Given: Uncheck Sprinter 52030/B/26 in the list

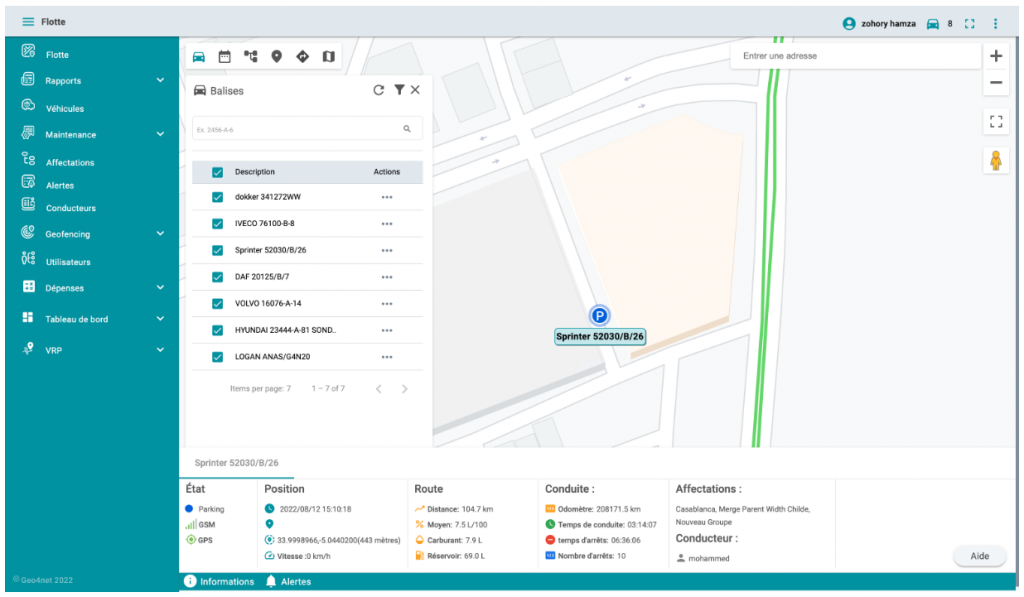Looking at the screenshot, I should [x=217, y=251].
